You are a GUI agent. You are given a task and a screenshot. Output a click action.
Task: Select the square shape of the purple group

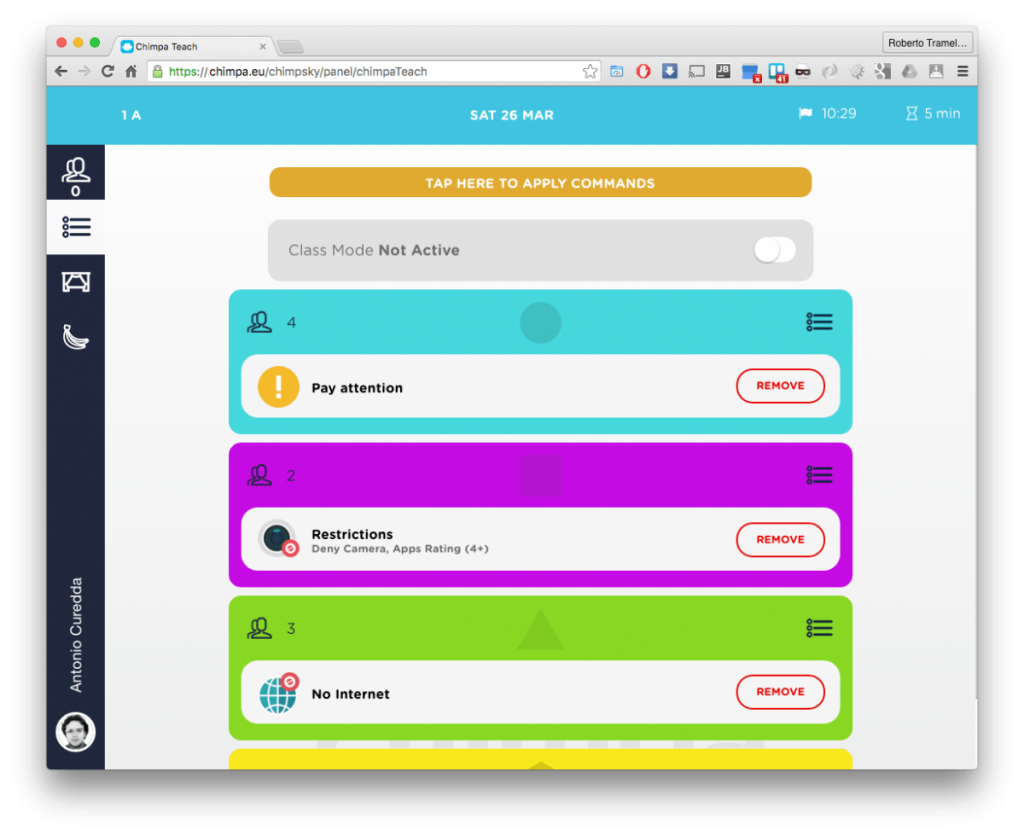(540, 475)
